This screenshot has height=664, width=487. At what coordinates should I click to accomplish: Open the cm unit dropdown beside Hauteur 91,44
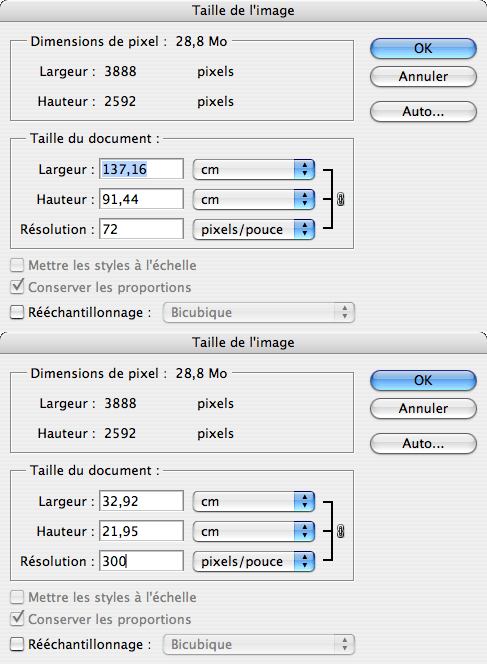pos(254,199)
